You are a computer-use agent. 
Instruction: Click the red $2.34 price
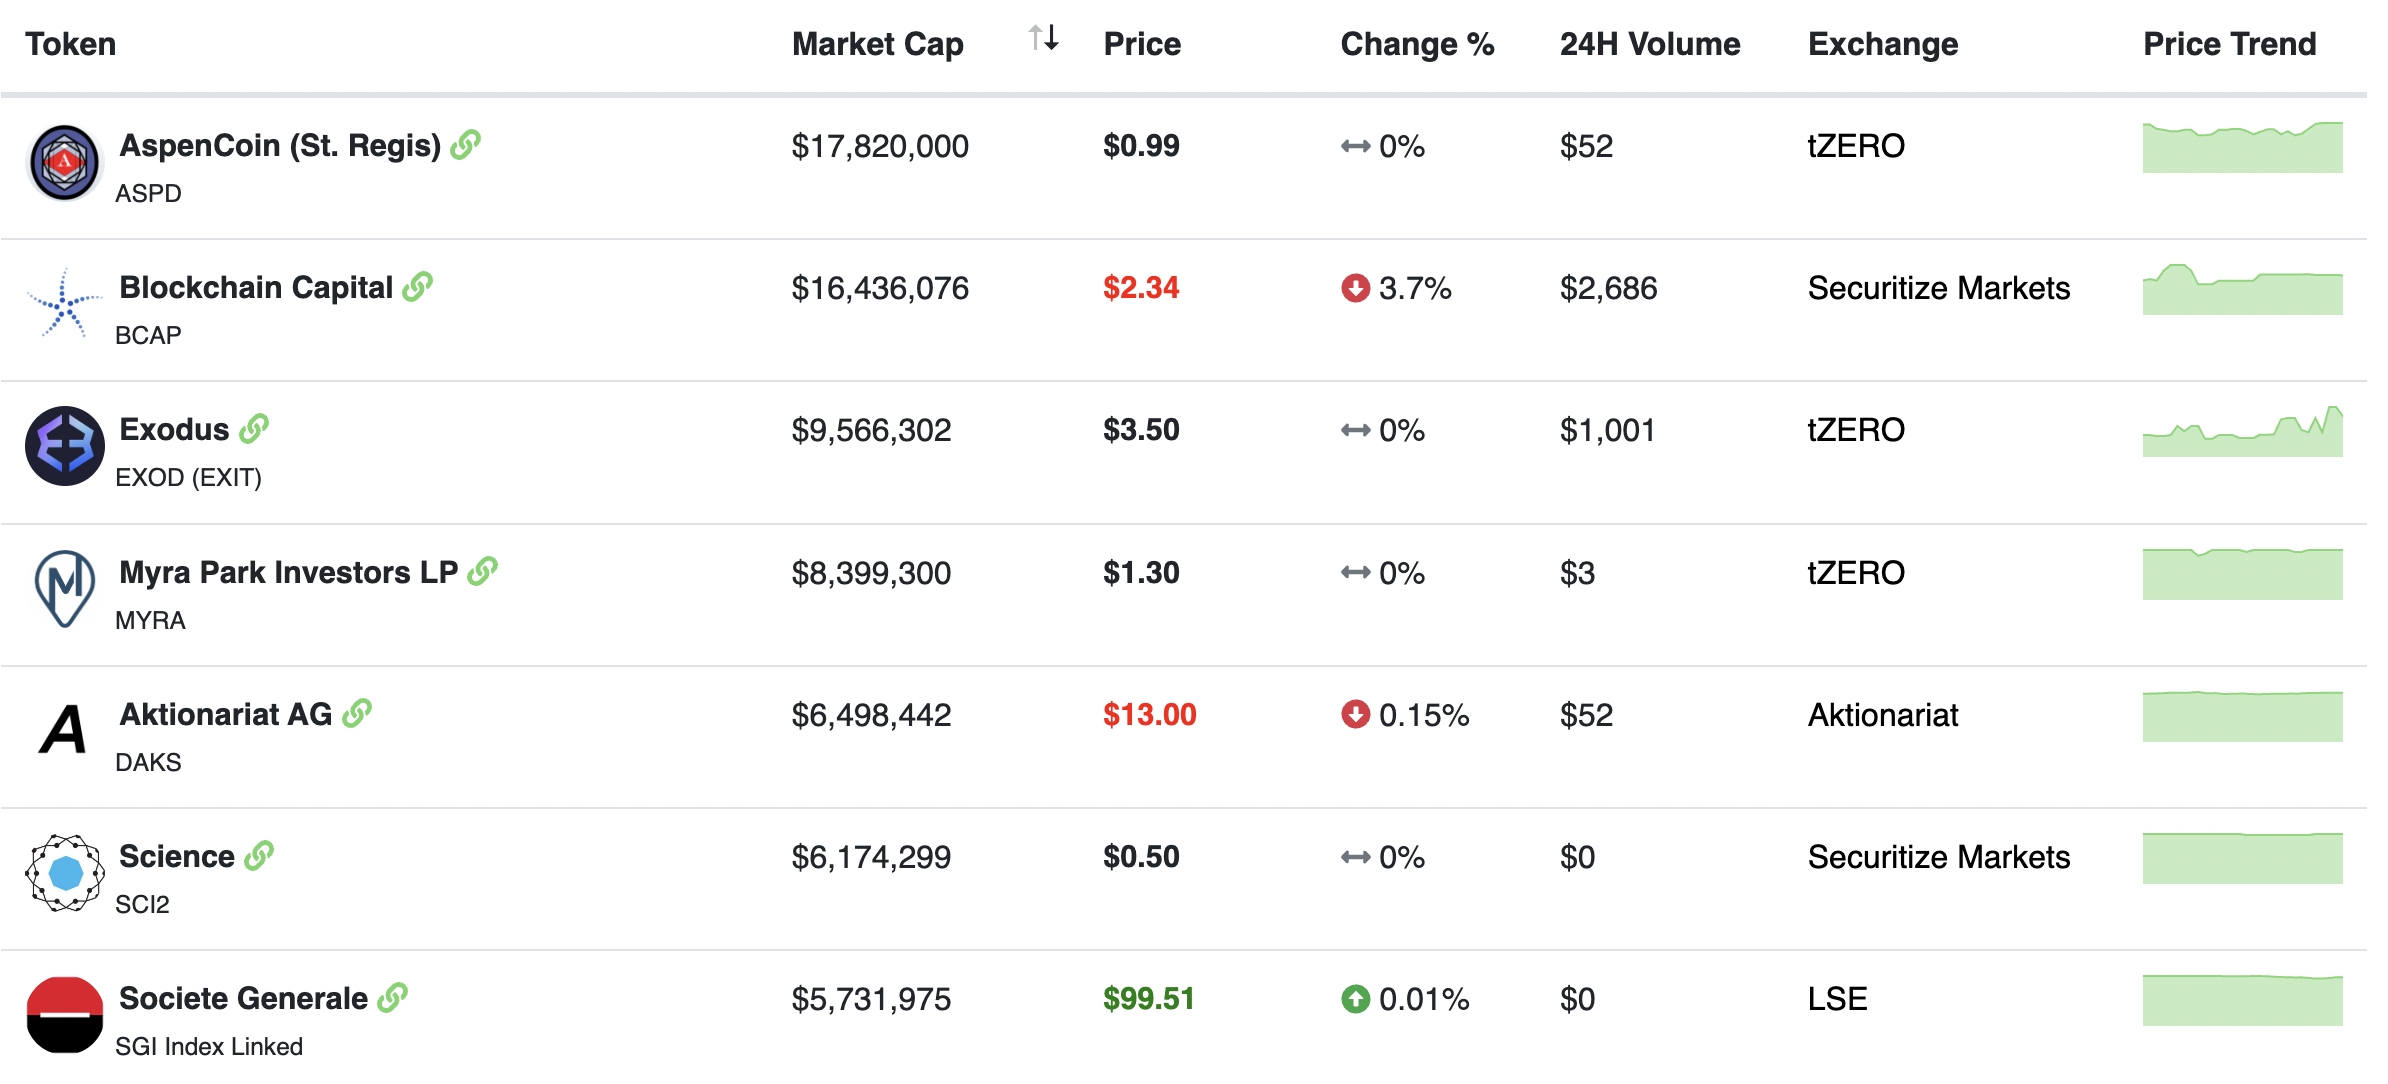(1141, 288)
